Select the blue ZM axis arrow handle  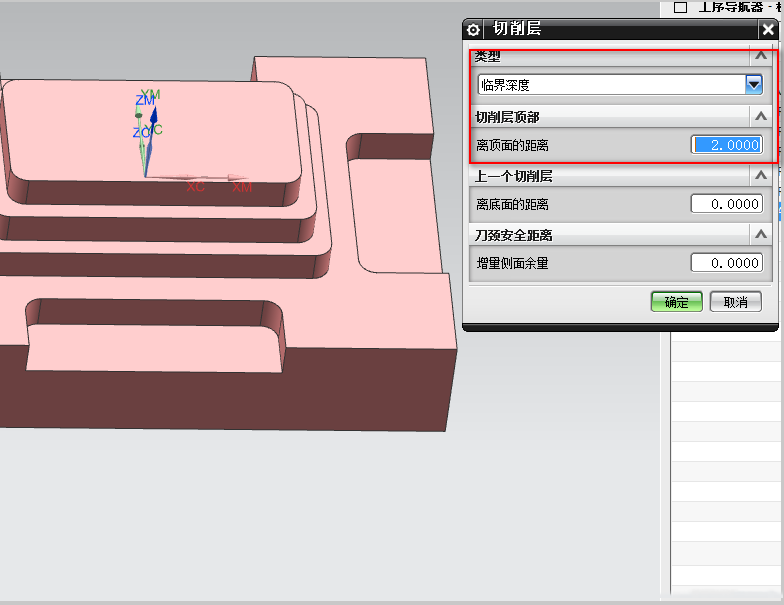pos(154,113)
